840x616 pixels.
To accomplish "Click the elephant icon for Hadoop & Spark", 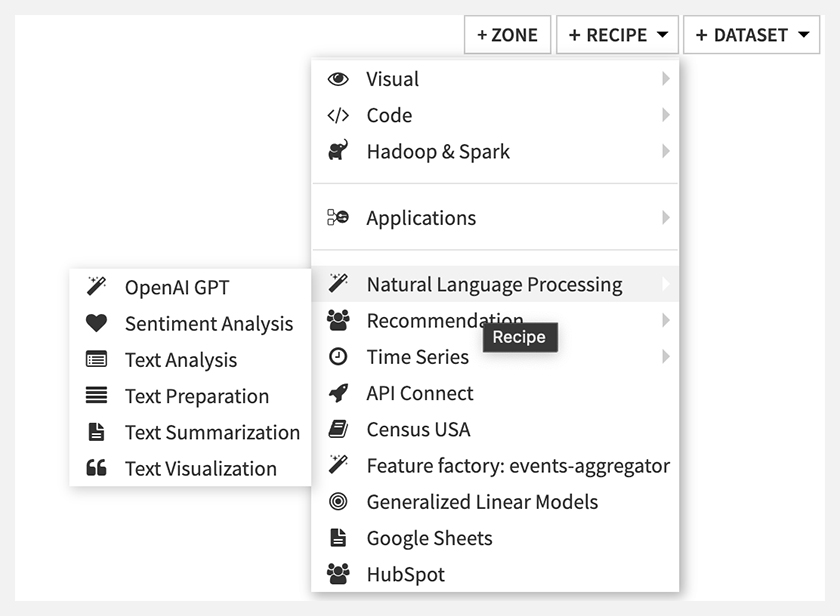I will coord(338,151).
